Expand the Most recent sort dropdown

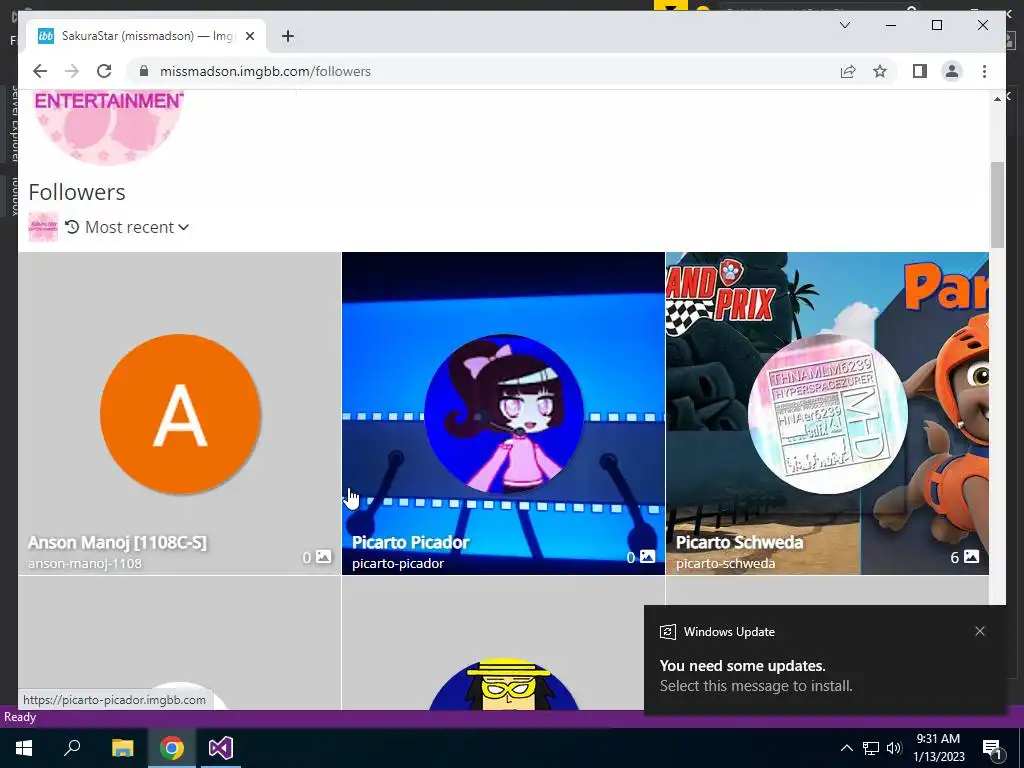tap(137, 227)
